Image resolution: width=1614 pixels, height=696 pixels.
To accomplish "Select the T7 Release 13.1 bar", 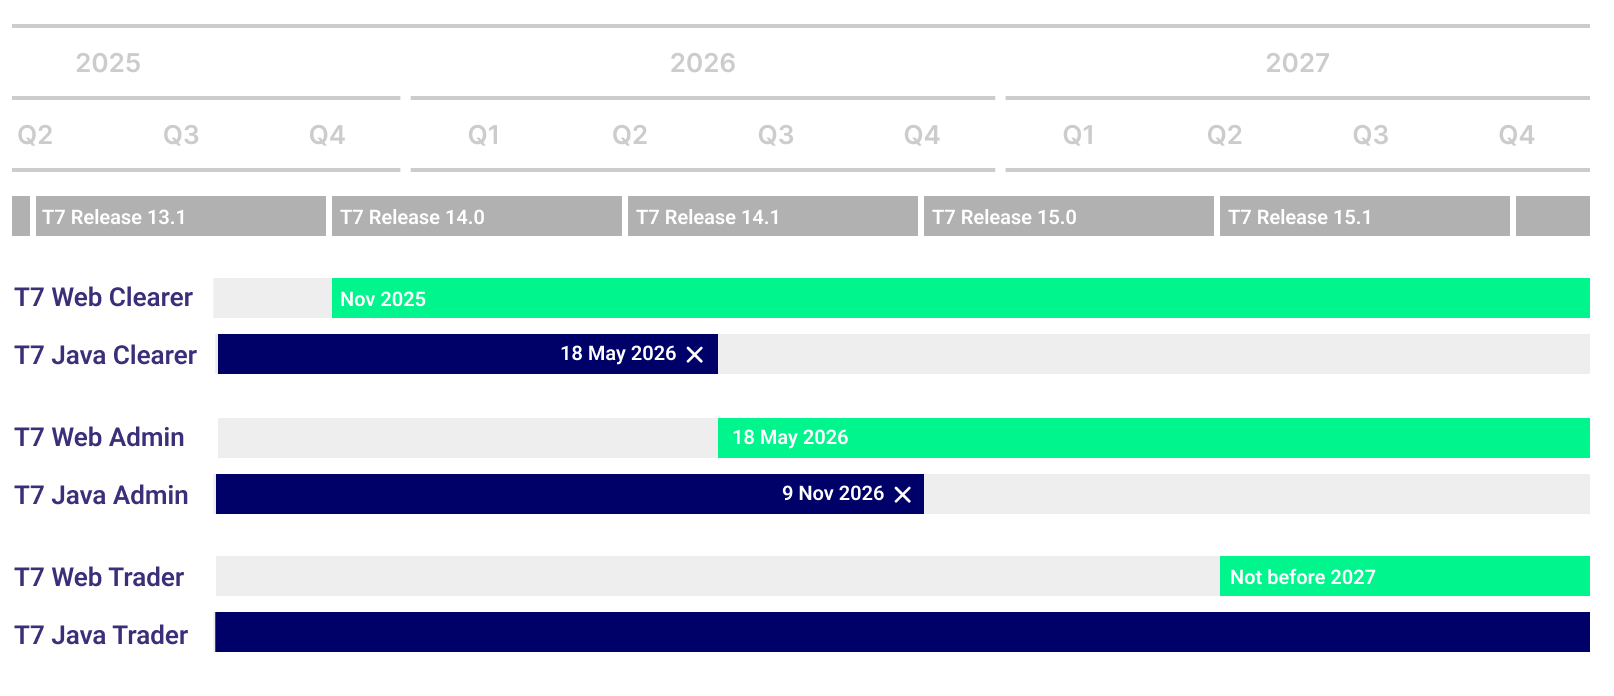I will [180, 217].
